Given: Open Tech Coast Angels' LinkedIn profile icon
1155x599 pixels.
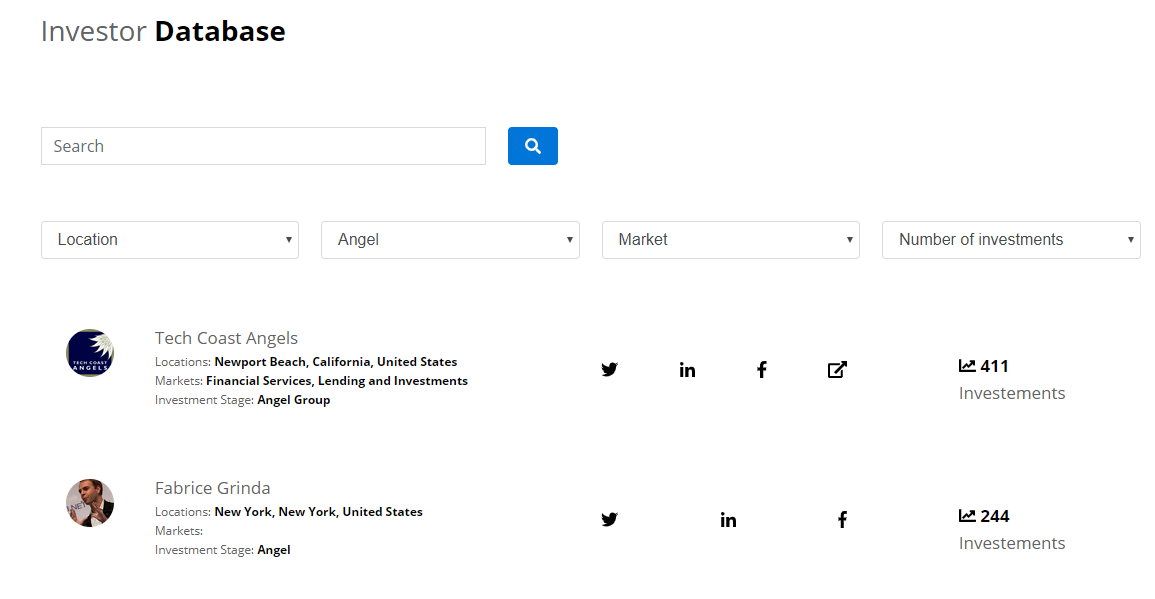Looking at the screenshot, I should click(687, 369).
